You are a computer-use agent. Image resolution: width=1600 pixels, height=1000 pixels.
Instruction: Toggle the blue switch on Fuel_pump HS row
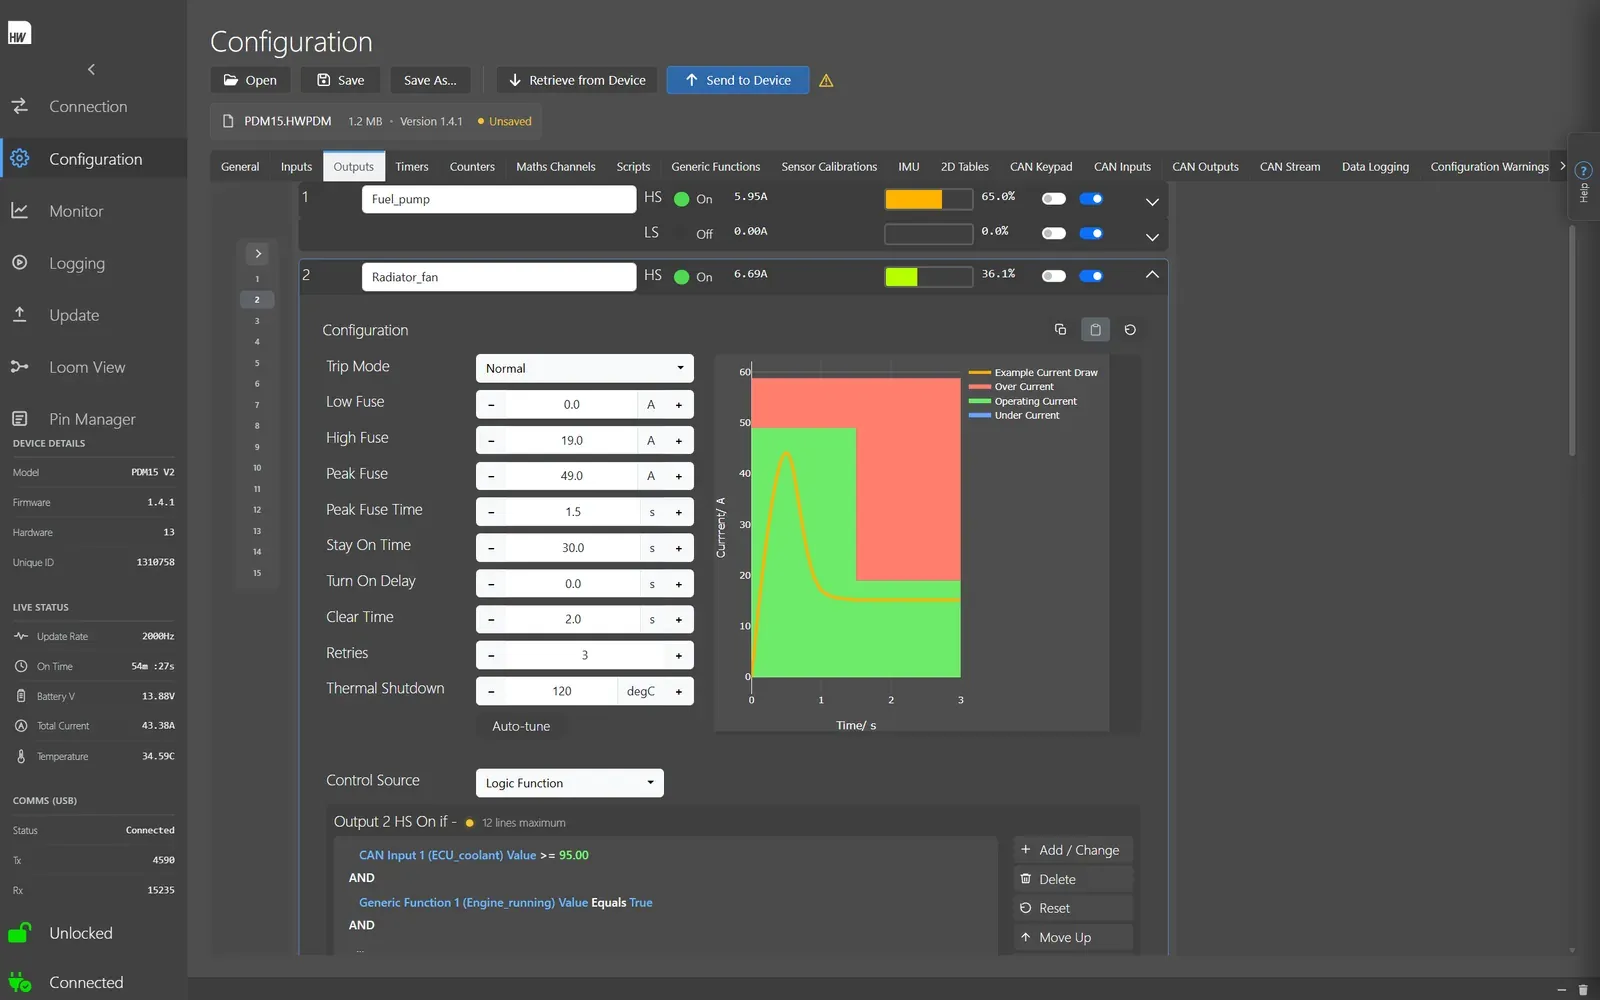click(x=1091, y=199)
